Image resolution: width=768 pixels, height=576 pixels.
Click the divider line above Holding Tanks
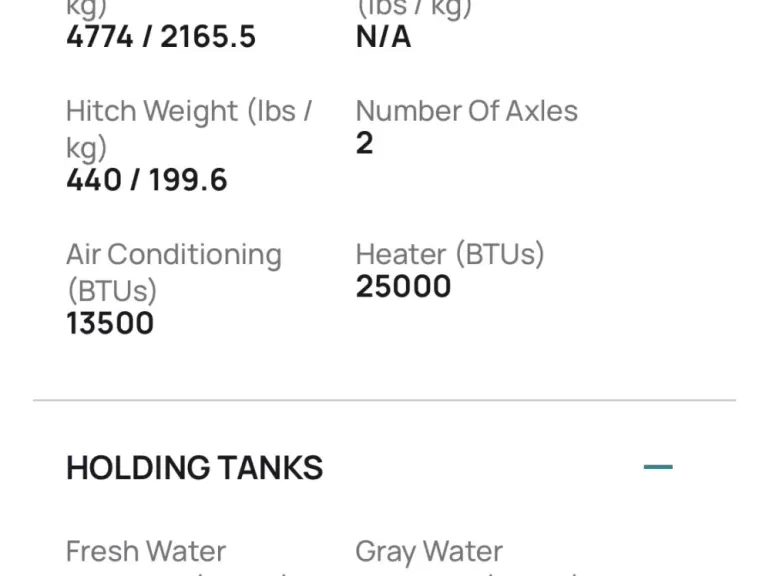[384, 400]
